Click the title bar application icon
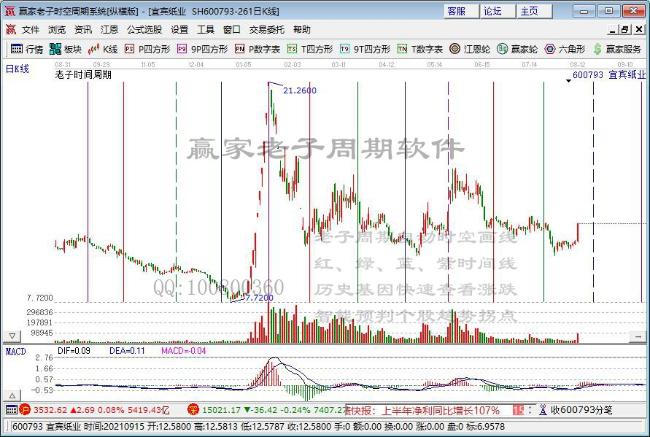The width and height of the screenshot is (650, 437). 9,11
